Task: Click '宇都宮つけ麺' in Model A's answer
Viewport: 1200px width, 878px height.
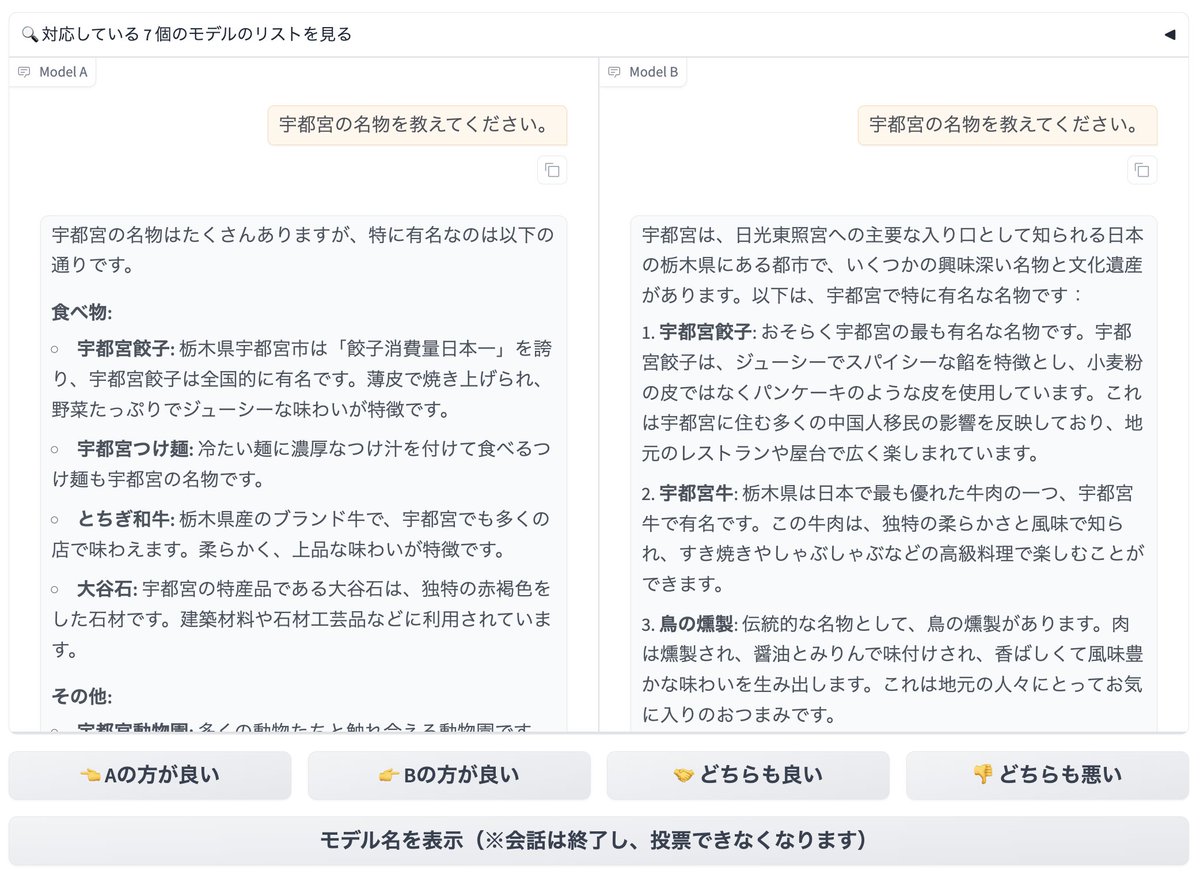Action: click(136, 448)
